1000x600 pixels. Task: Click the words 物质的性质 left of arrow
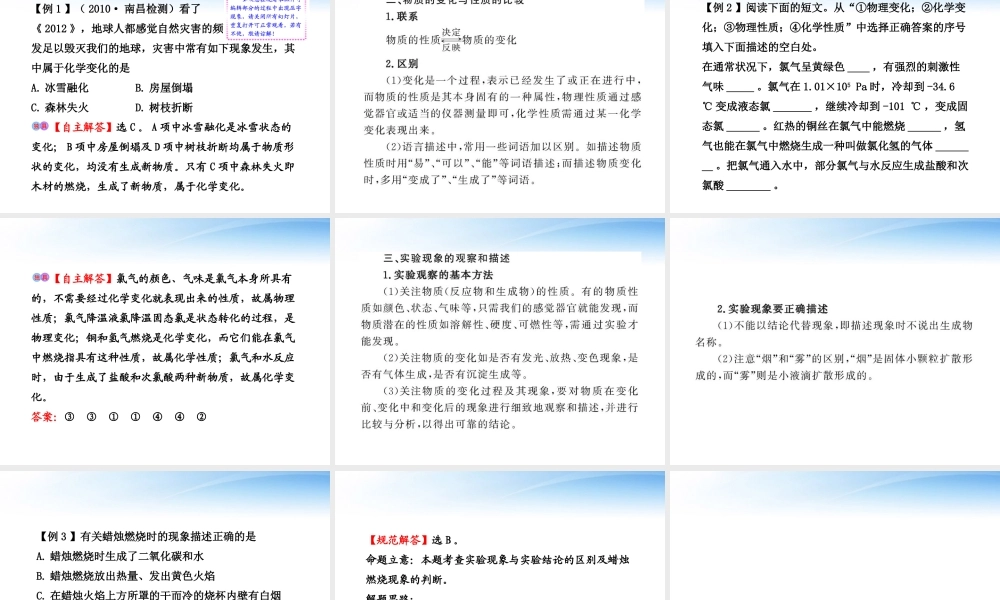(413, 40)
